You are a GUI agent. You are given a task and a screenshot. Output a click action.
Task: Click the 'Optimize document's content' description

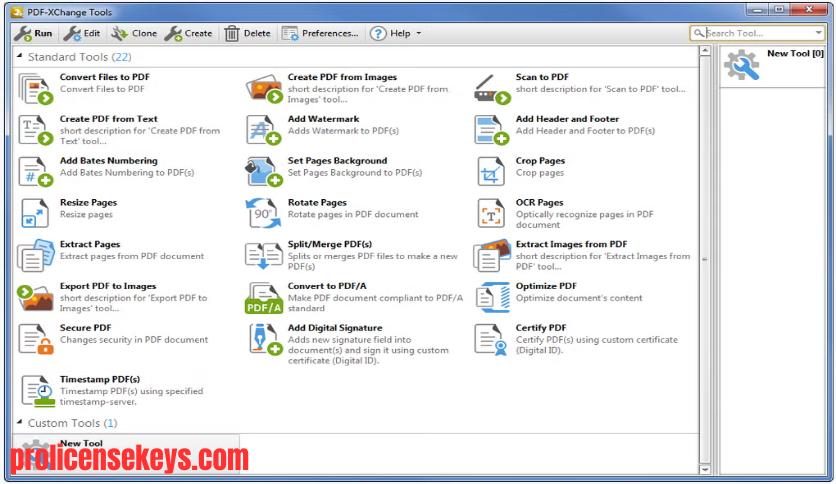(x=579, y=298)
